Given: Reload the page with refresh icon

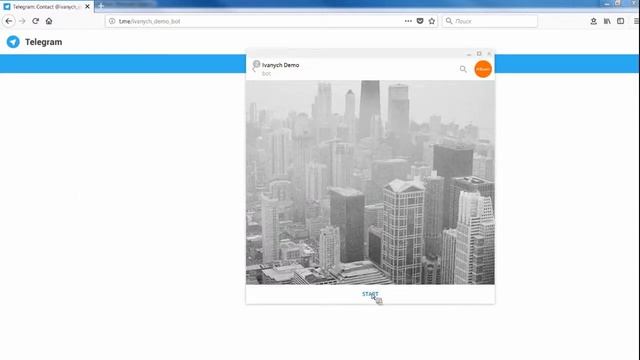Looking at the screenshot, I should click(x=36, y=21).
